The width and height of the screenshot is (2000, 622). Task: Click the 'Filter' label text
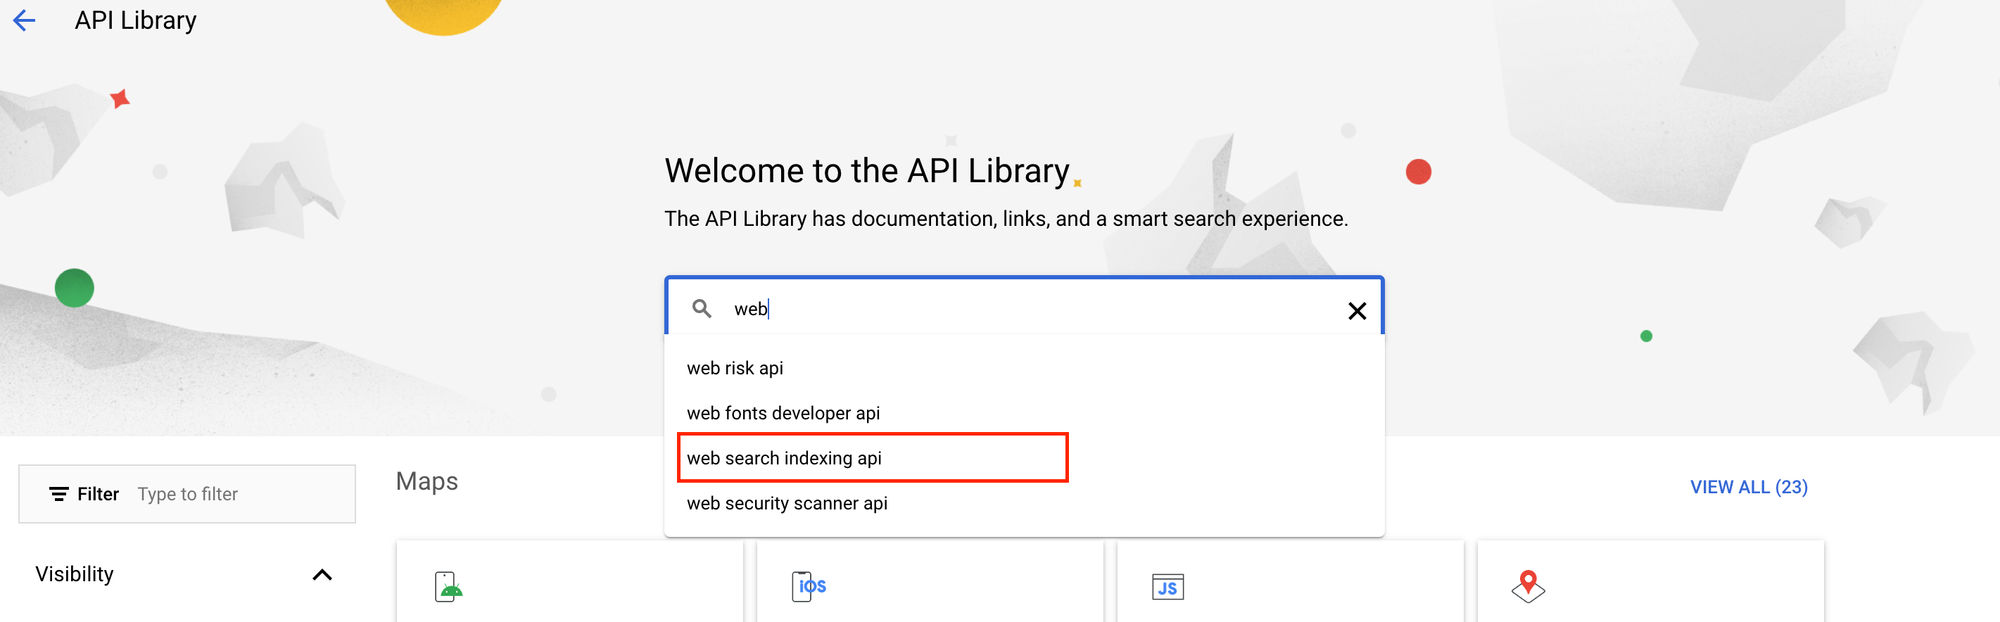(98, 494)
